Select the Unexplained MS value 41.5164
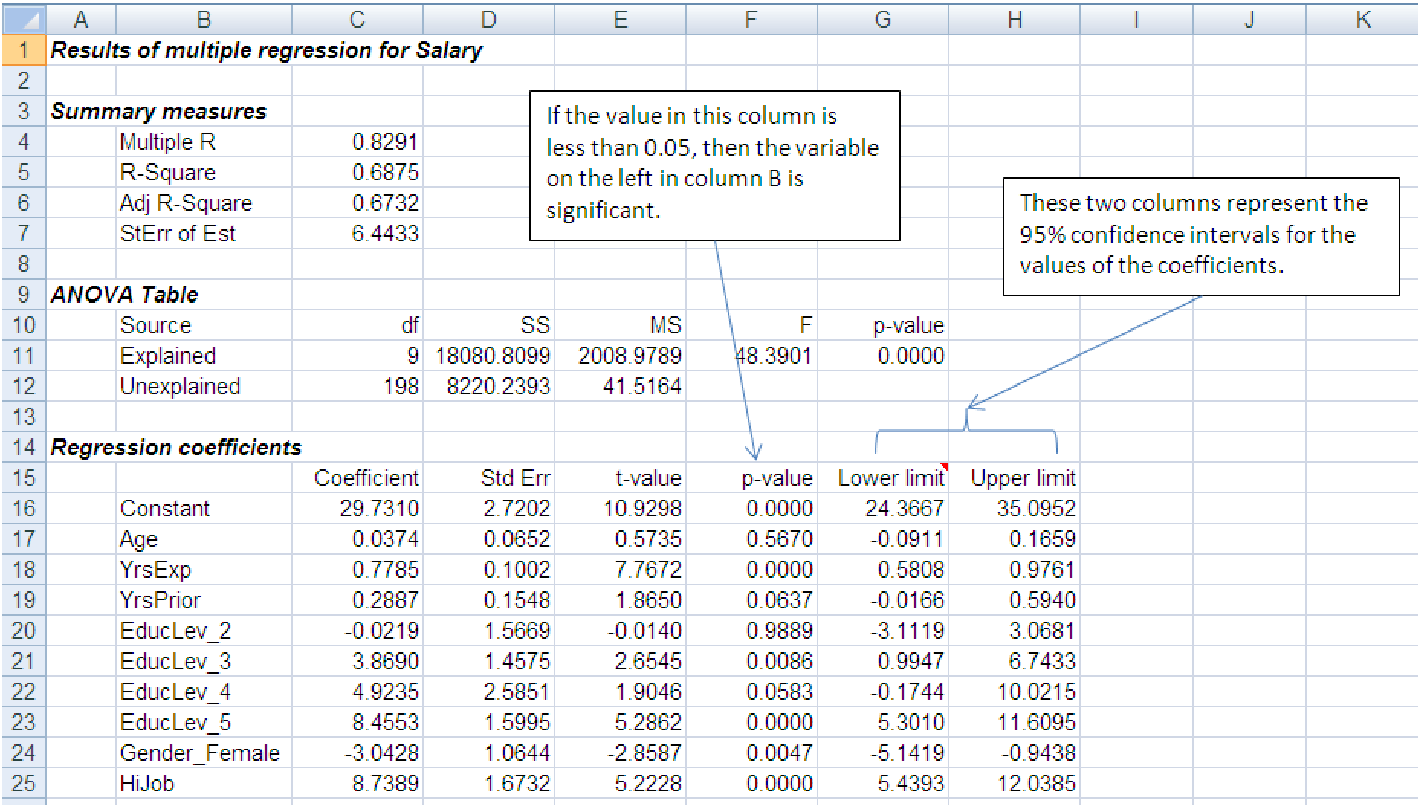Image resolution: width=1421 pixels, height=807 pixels. coord(620,386)
